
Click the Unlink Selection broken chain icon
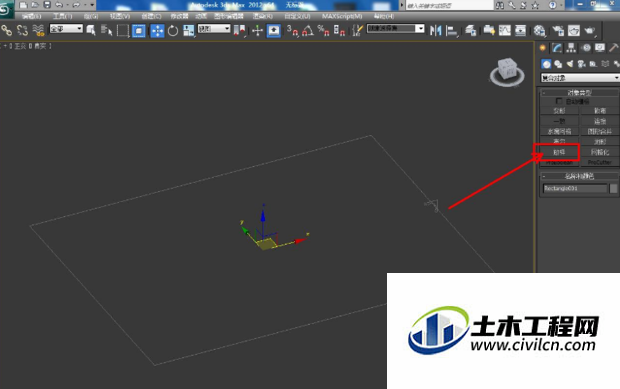point(22,30)
